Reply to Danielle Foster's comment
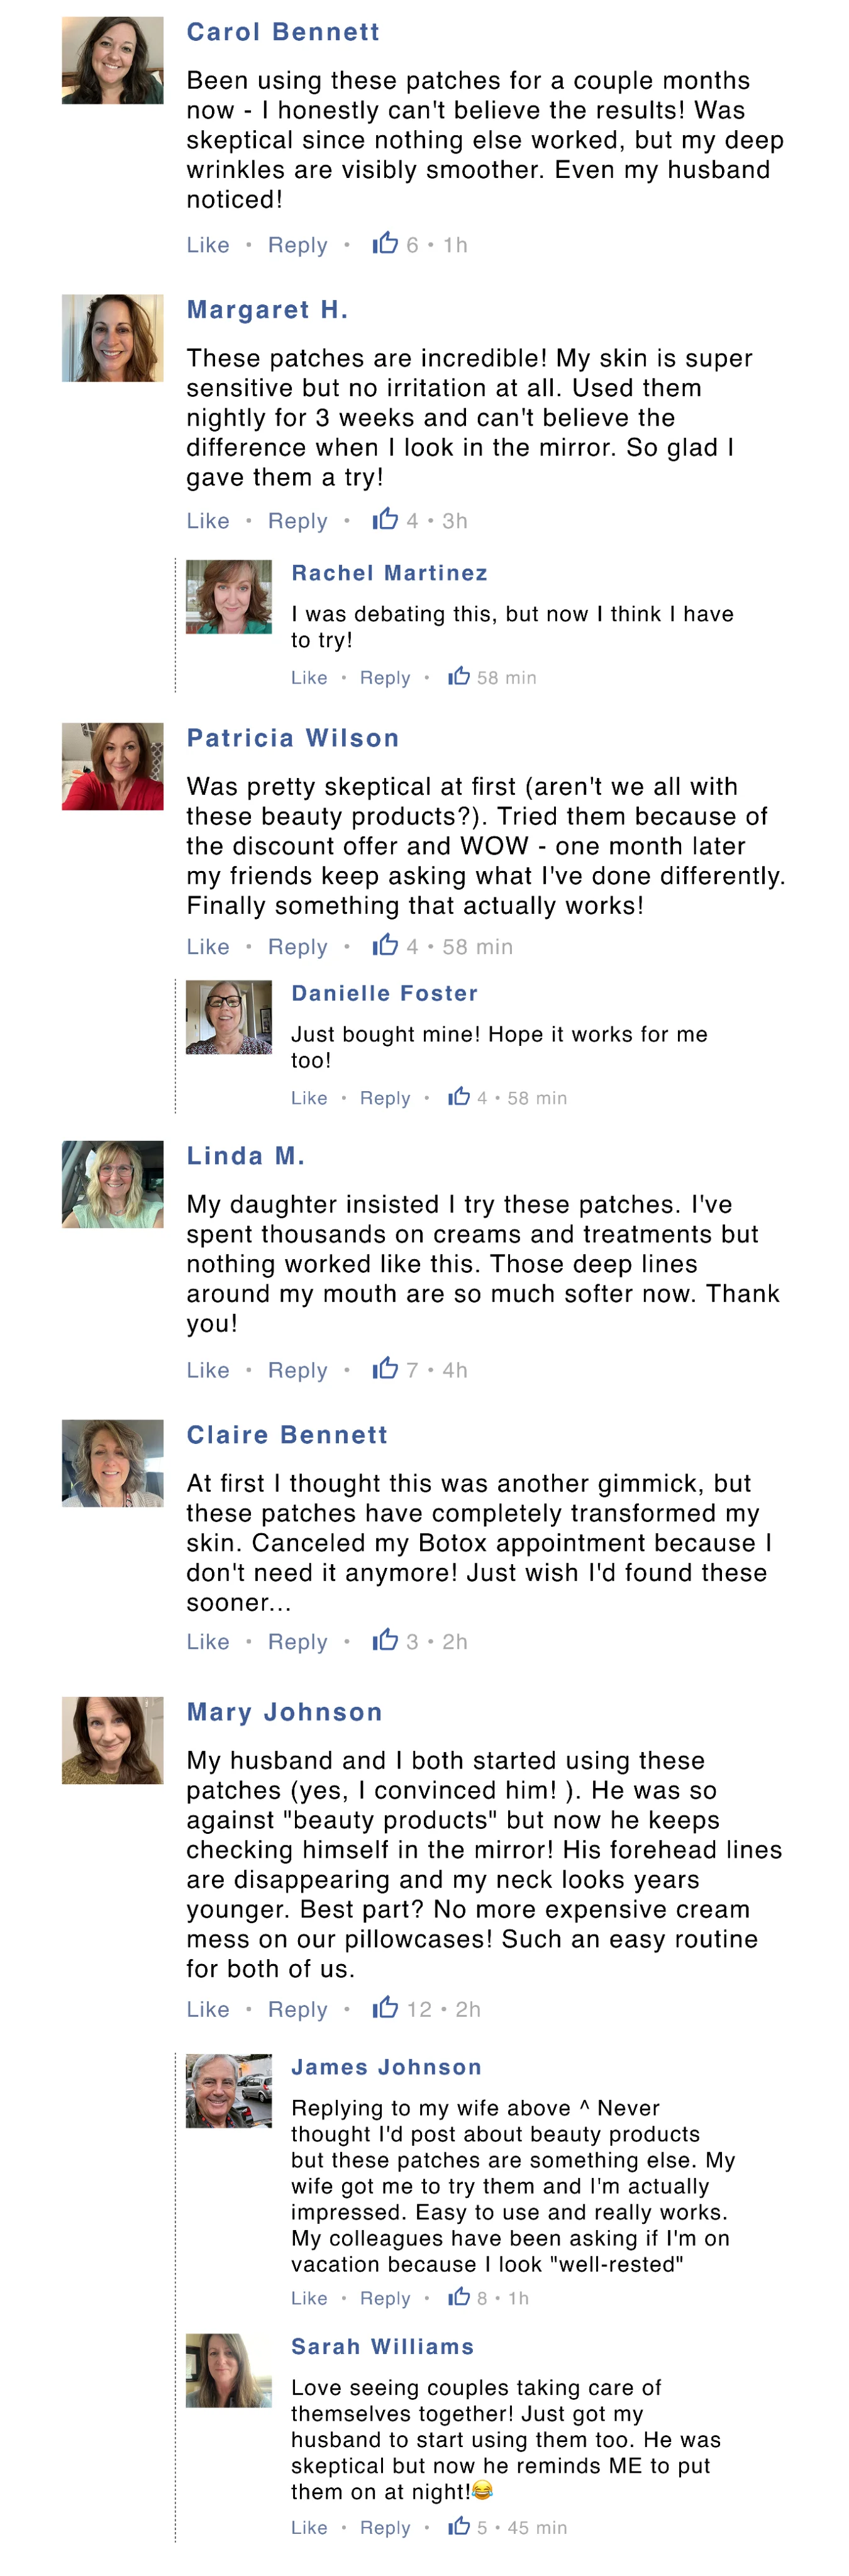849x2576 pixels. coord(385,1098)
